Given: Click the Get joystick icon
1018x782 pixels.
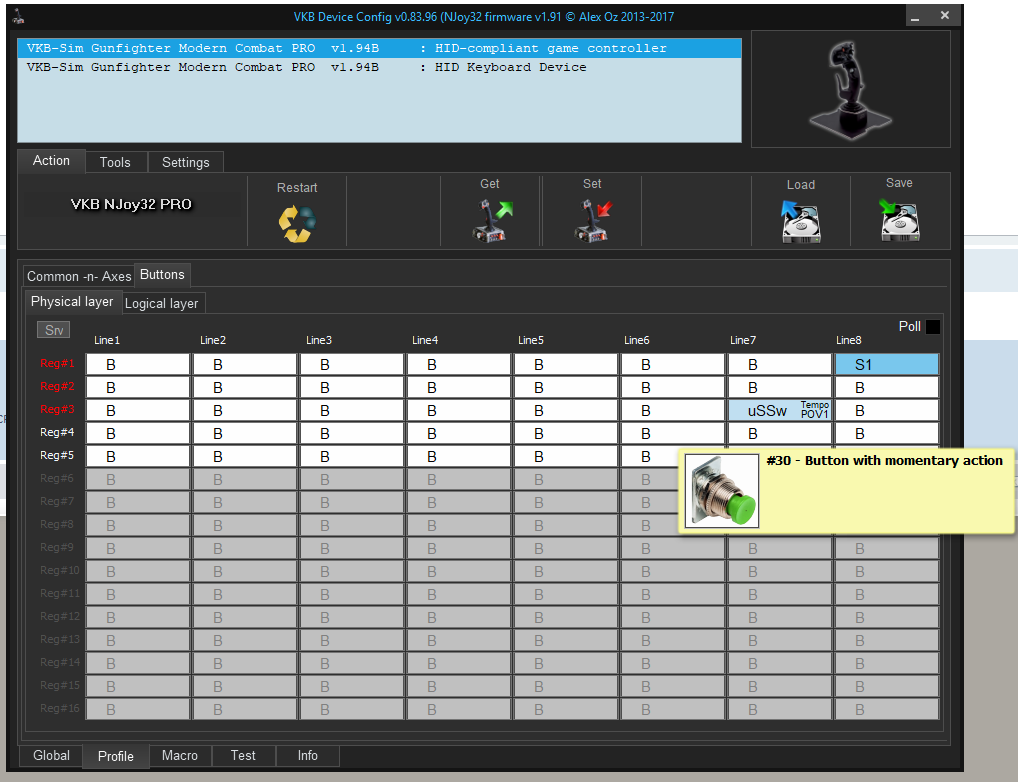Looking at the screenshot, I should coord(492,221).
